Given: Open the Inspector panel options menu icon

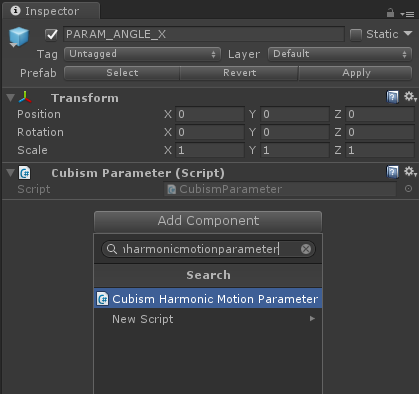Looking at the screenshot, I should click(x=407, y=14).
